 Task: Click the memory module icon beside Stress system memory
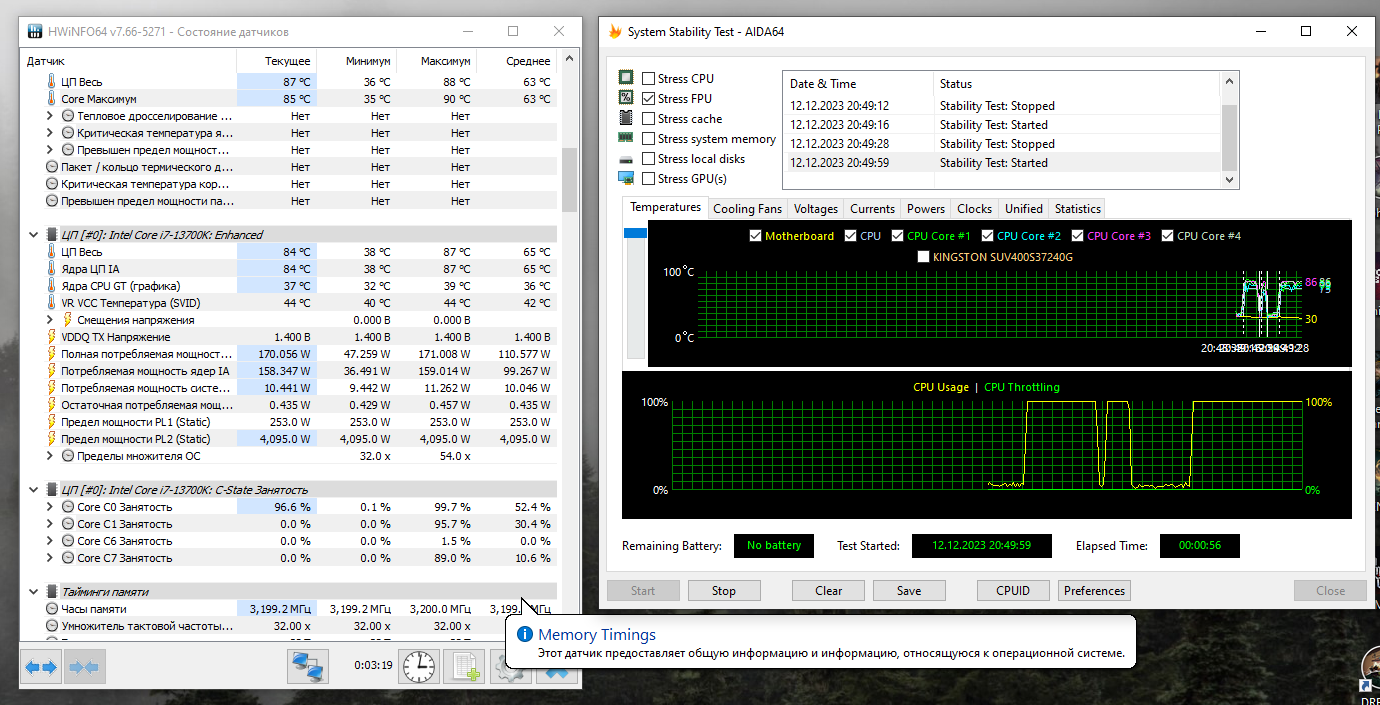626,138
